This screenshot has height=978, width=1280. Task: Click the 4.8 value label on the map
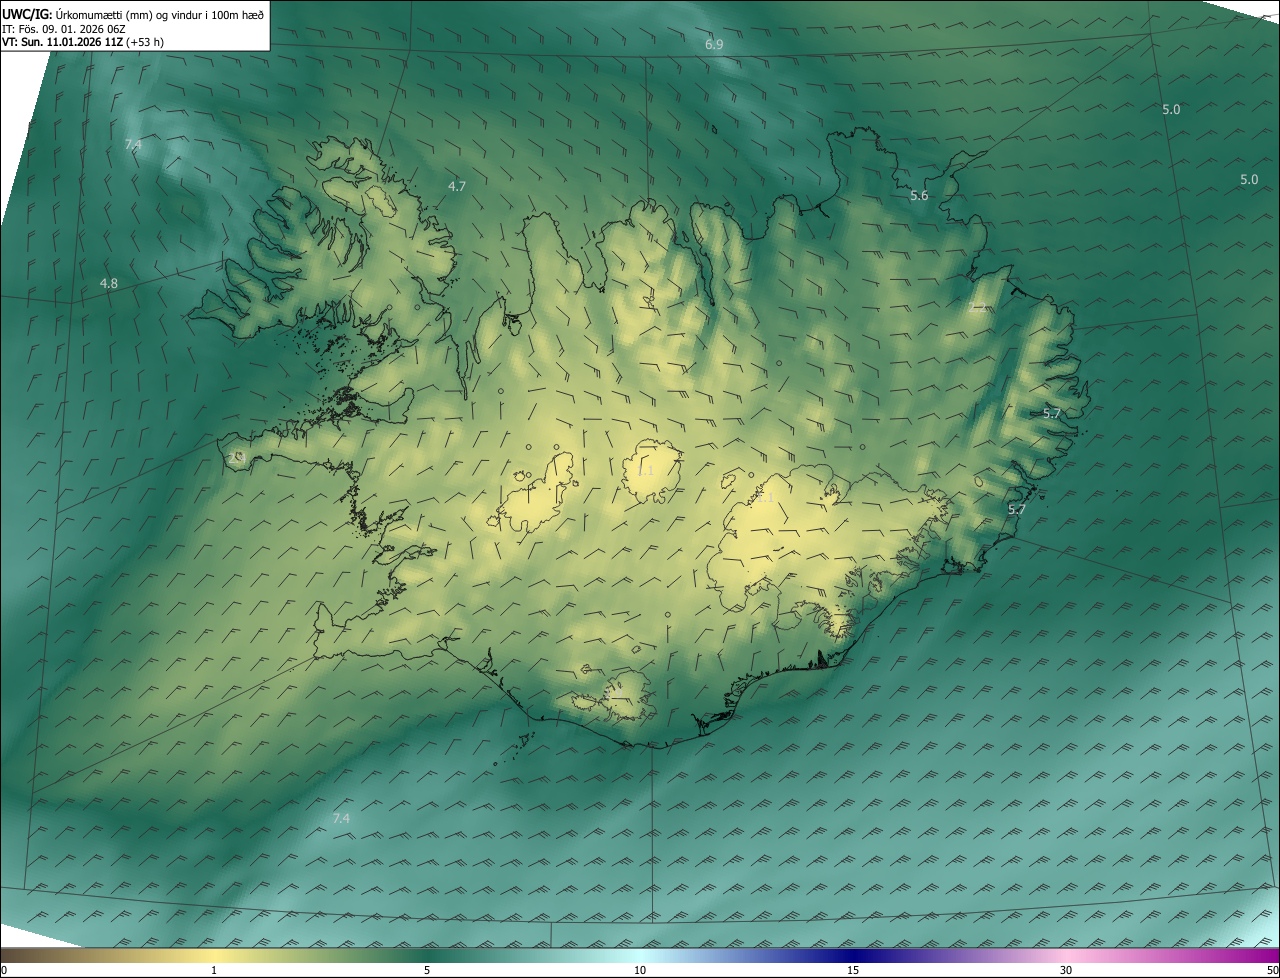point(109,284)
